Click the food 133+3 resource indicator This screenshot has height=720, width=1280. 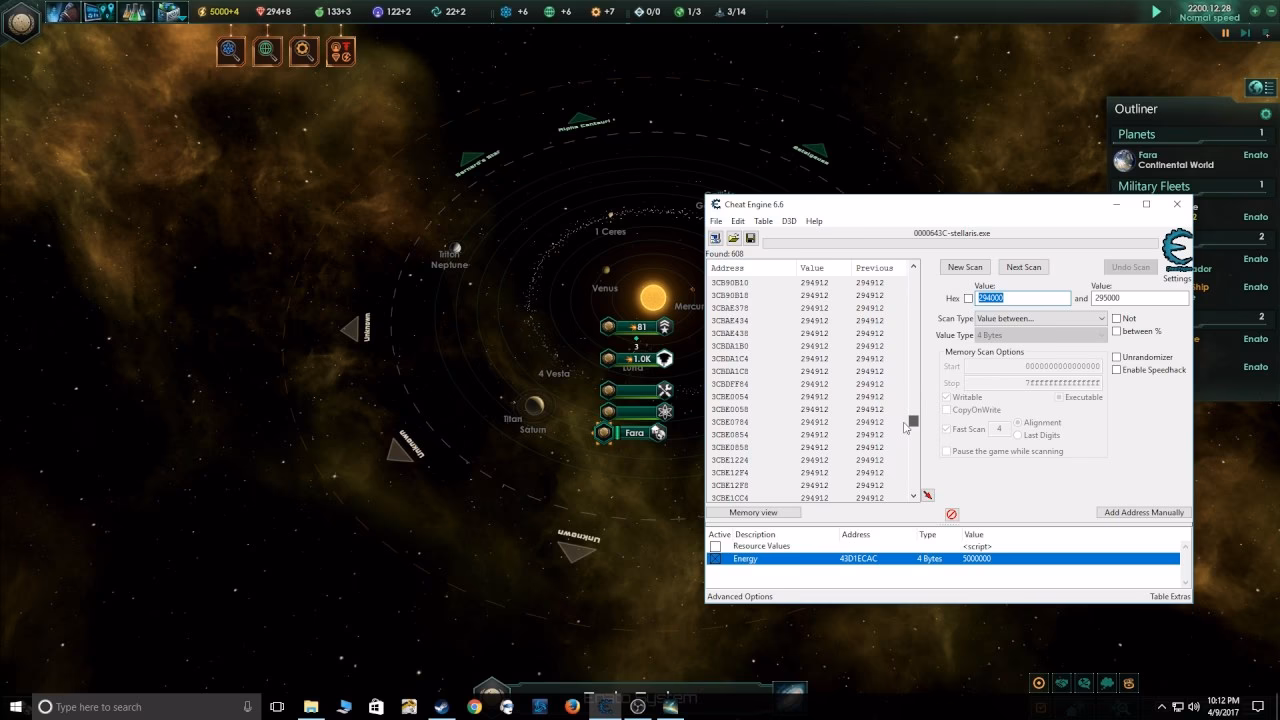(332, 12)
